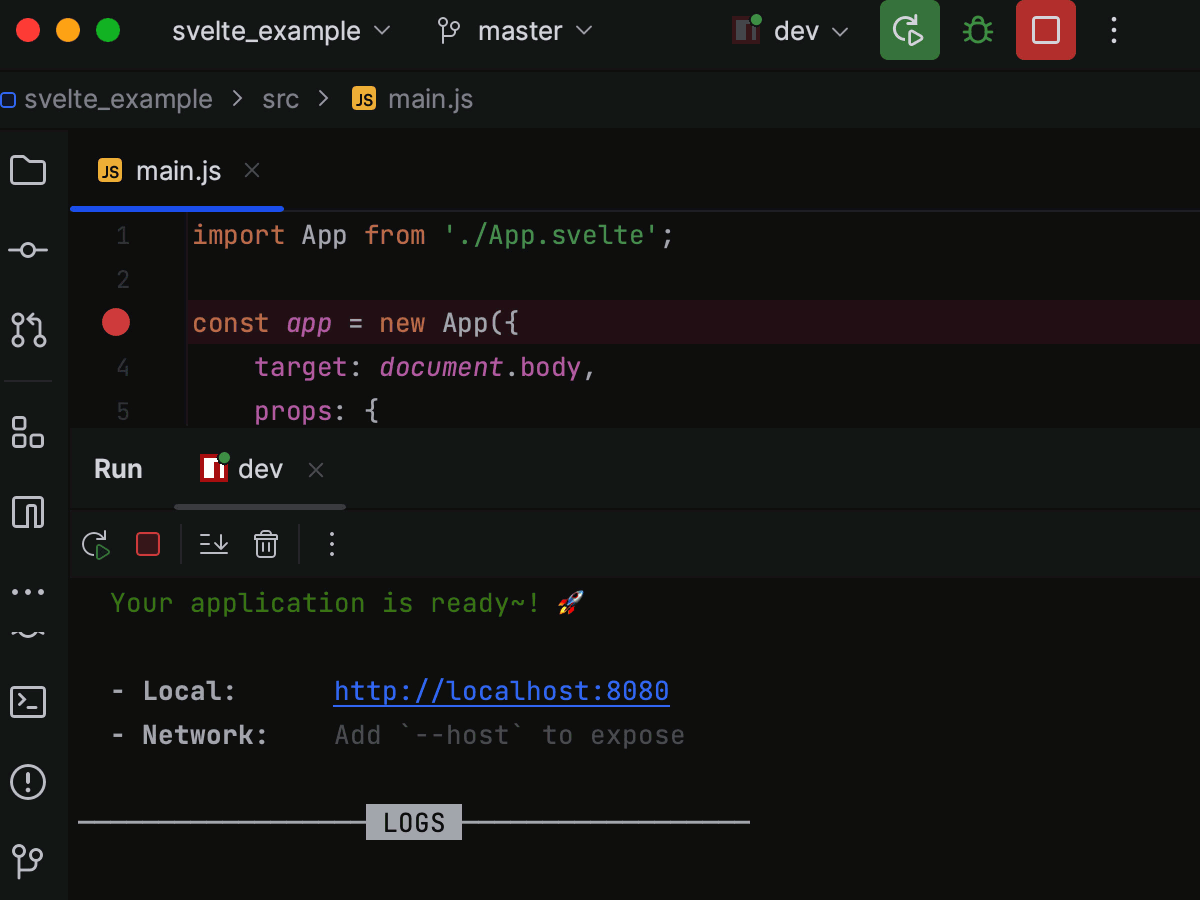Rerun the dev configuration in title bar
This screenshot has height=900, width=1200.
(909, 31)
